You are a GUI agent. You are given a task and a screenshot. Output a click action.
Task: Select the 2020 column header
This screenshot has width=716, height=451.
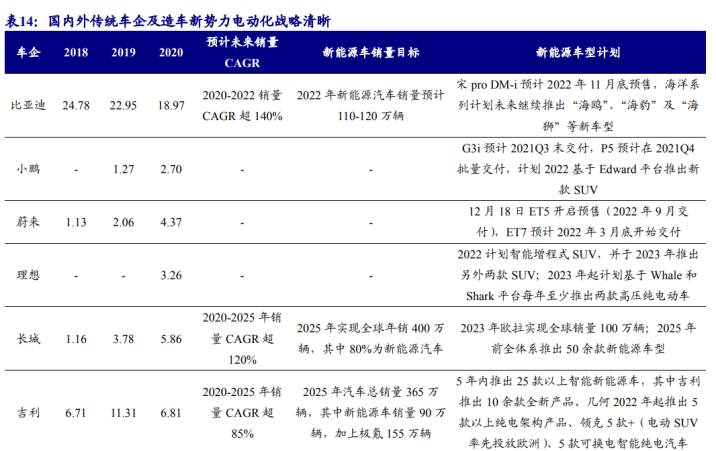coord(171,52)
